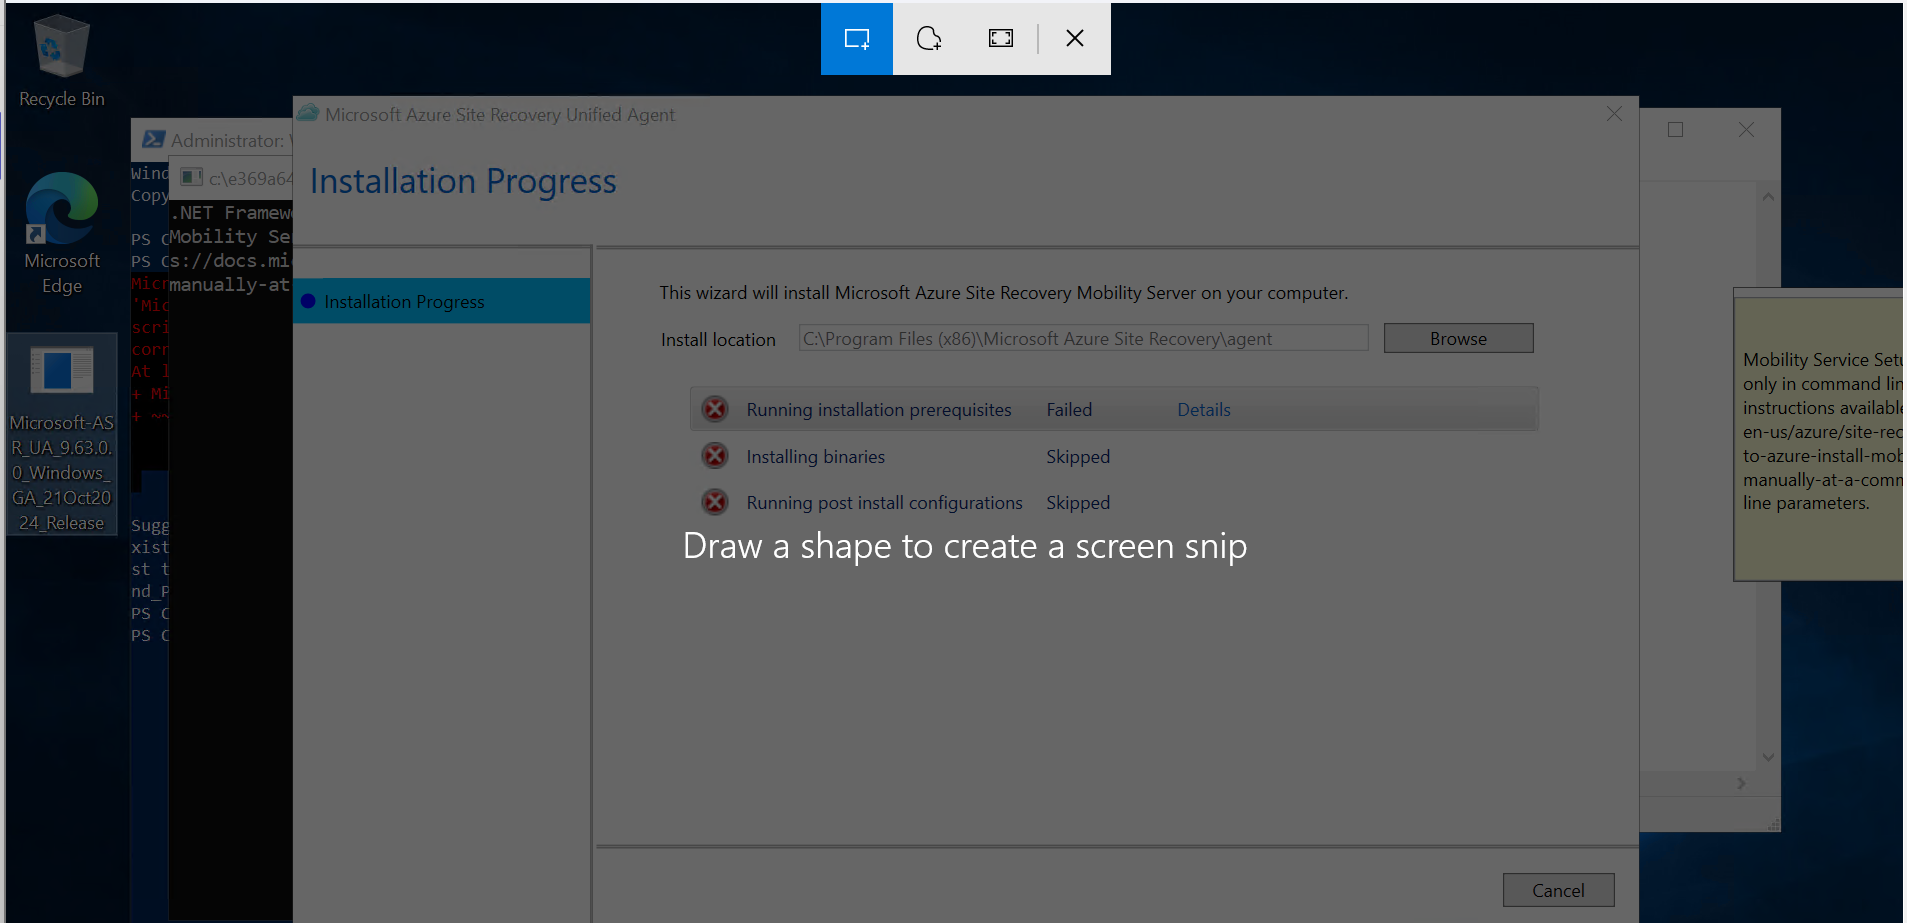Screen dimensions: 1907x923
Task: Click the 'Install location' label
Action: click(x=718, y=340)
